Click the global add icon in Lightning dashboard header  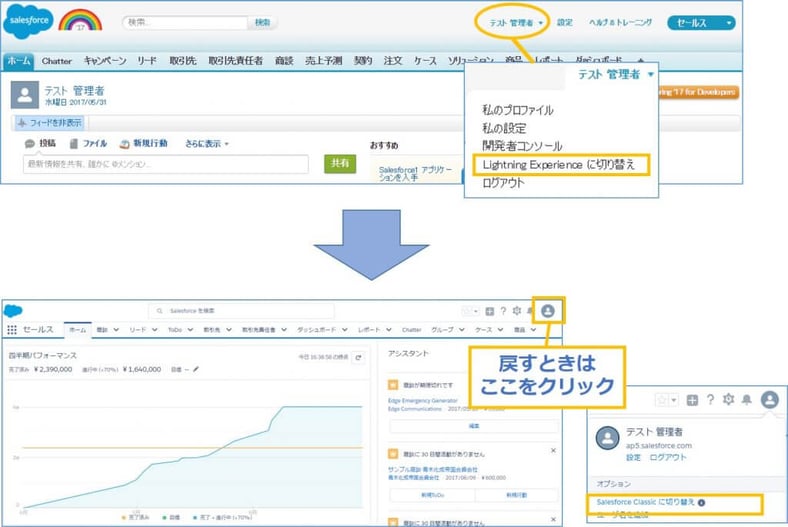(x=489, y=311)
